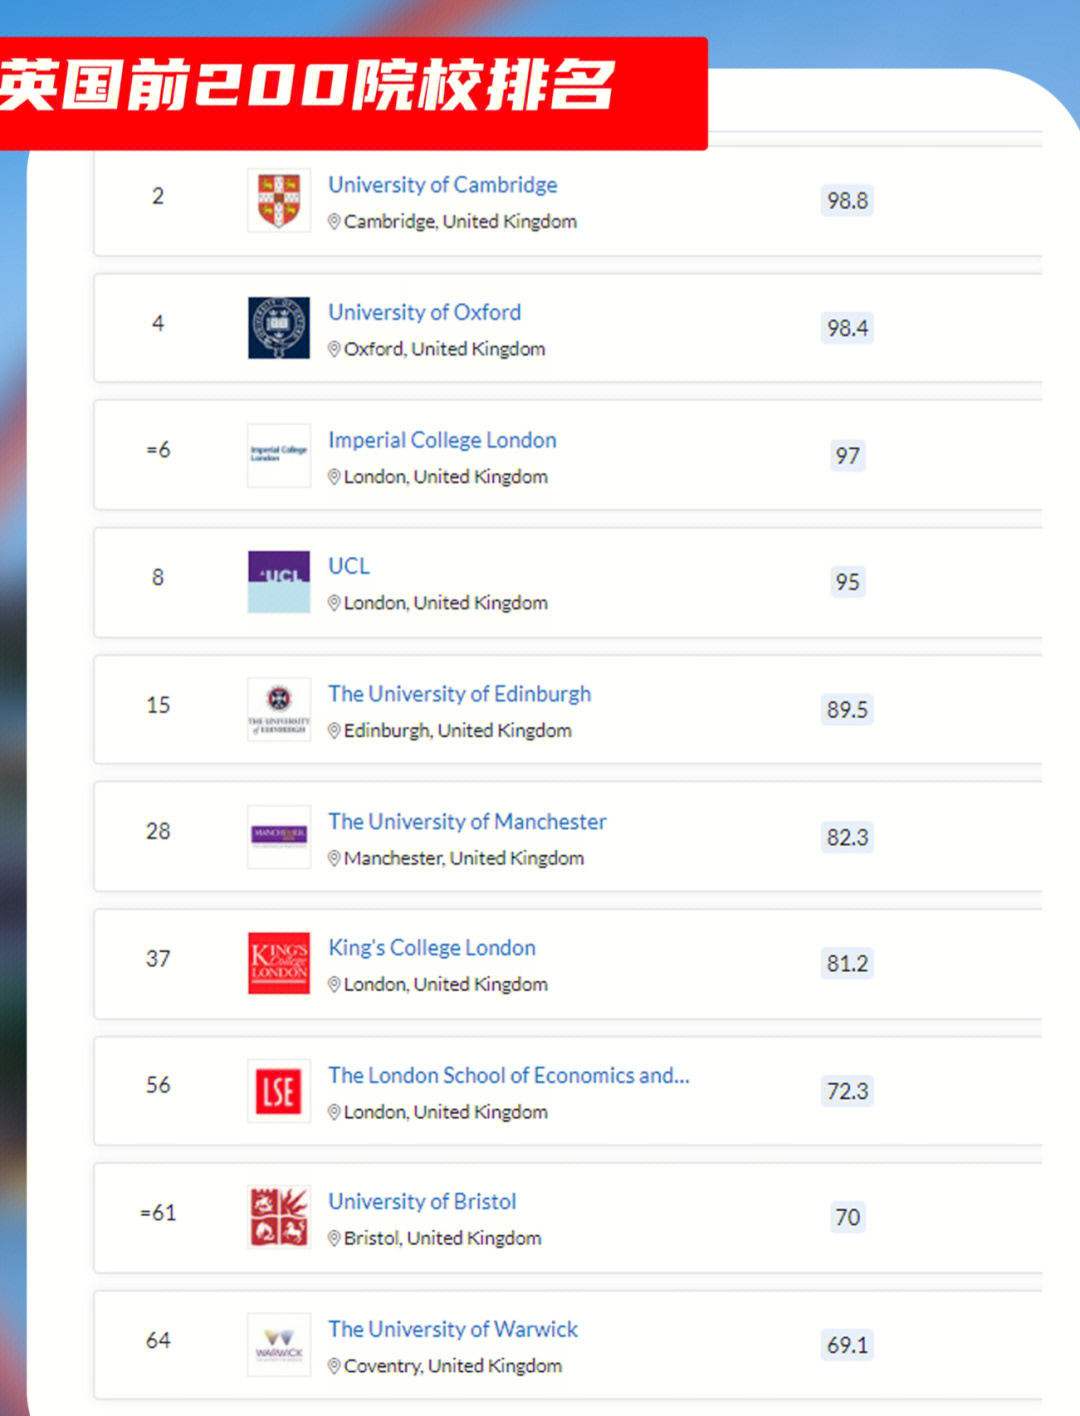Click the location pin beside Coventry
This screenshot has width=1080, height=1416.
click(x=335, y=1366)
